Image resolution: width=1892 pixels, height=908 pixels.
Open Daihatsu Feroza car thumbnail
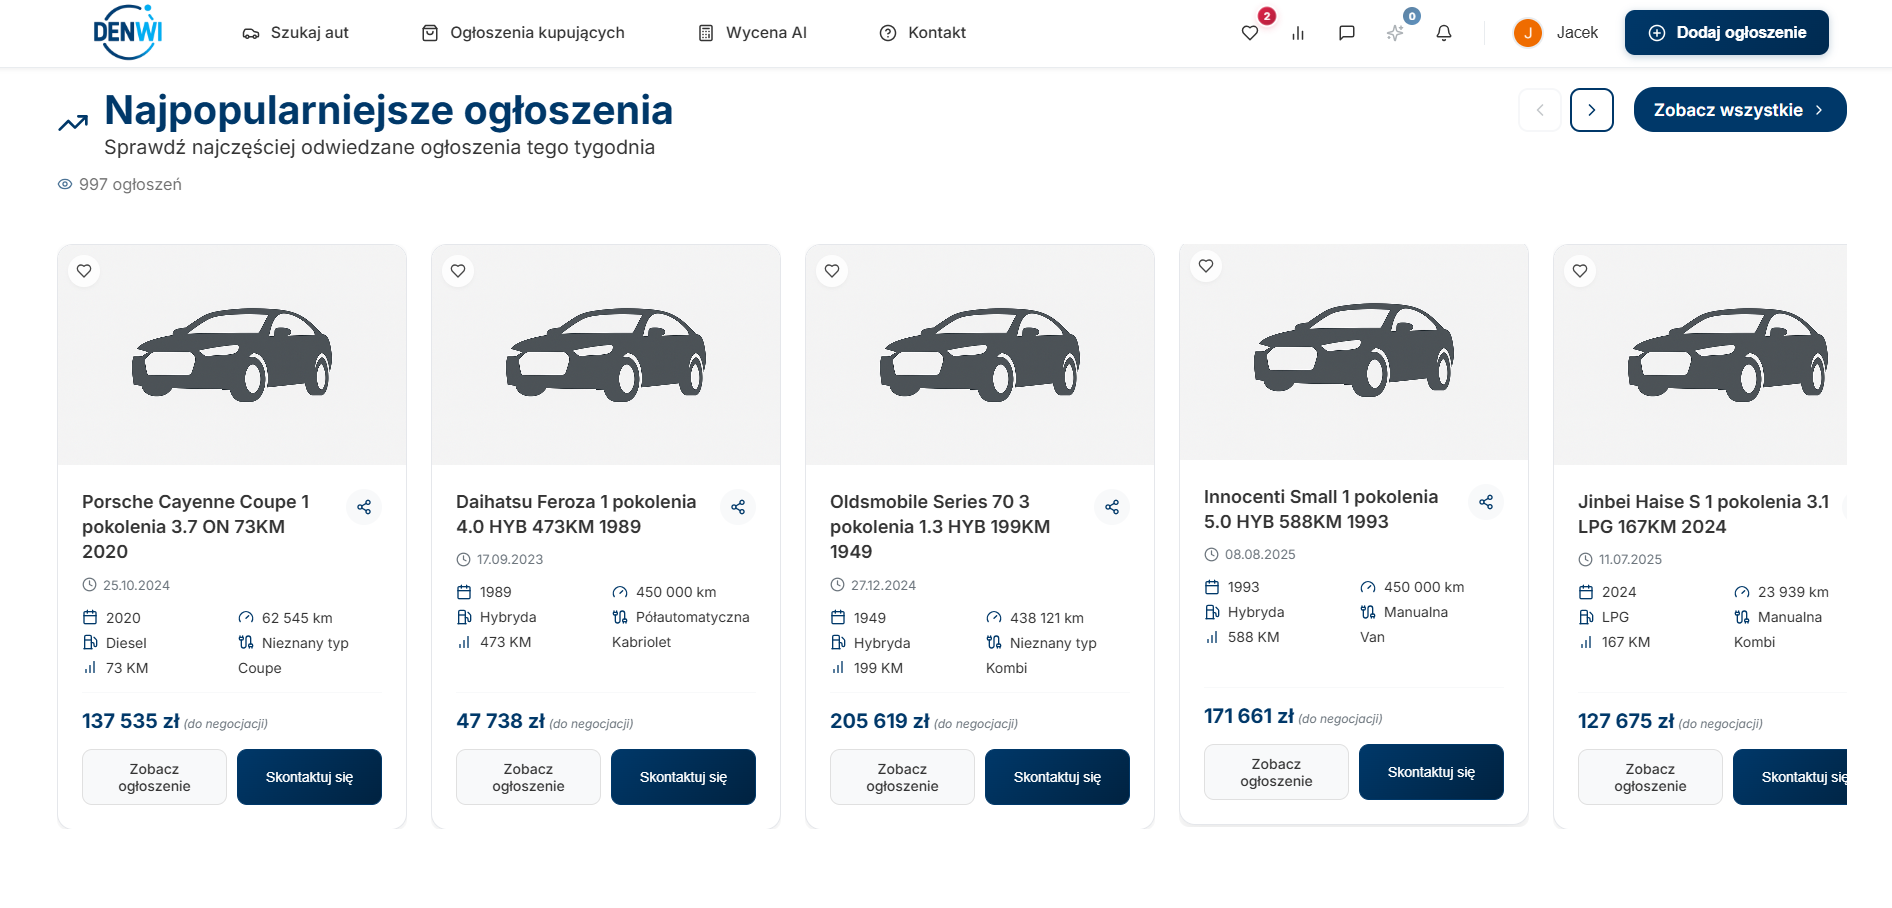pos(606,355)
